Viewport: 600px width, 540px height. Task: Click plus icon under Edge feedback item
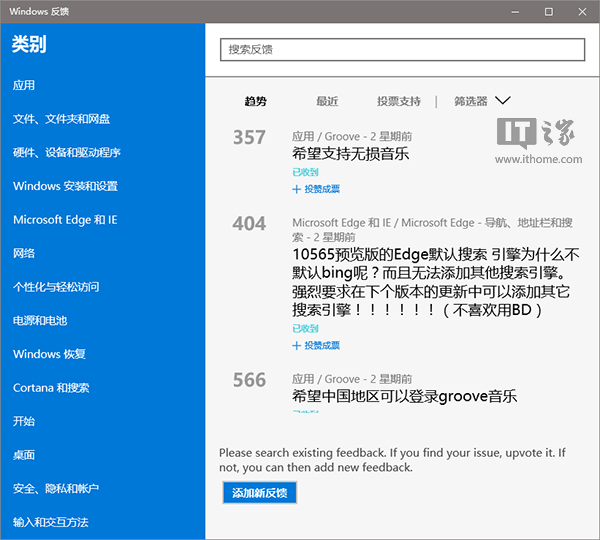point(296,346)
